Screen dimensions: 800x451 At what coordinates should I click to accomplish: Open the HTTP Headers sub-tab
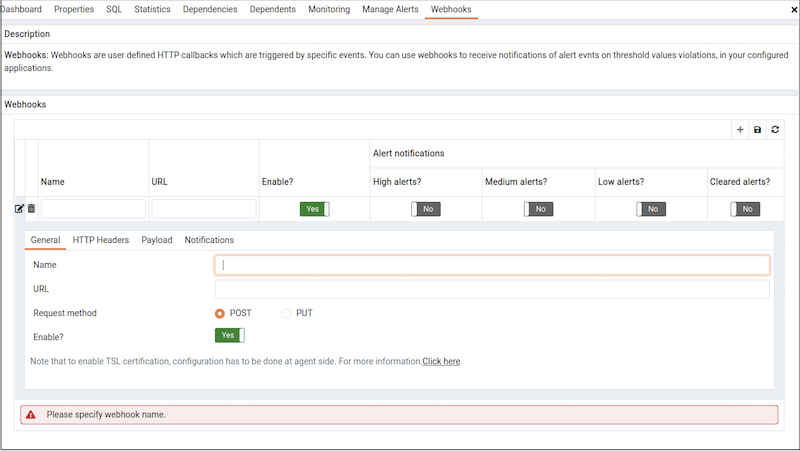[x=101, y=240]
